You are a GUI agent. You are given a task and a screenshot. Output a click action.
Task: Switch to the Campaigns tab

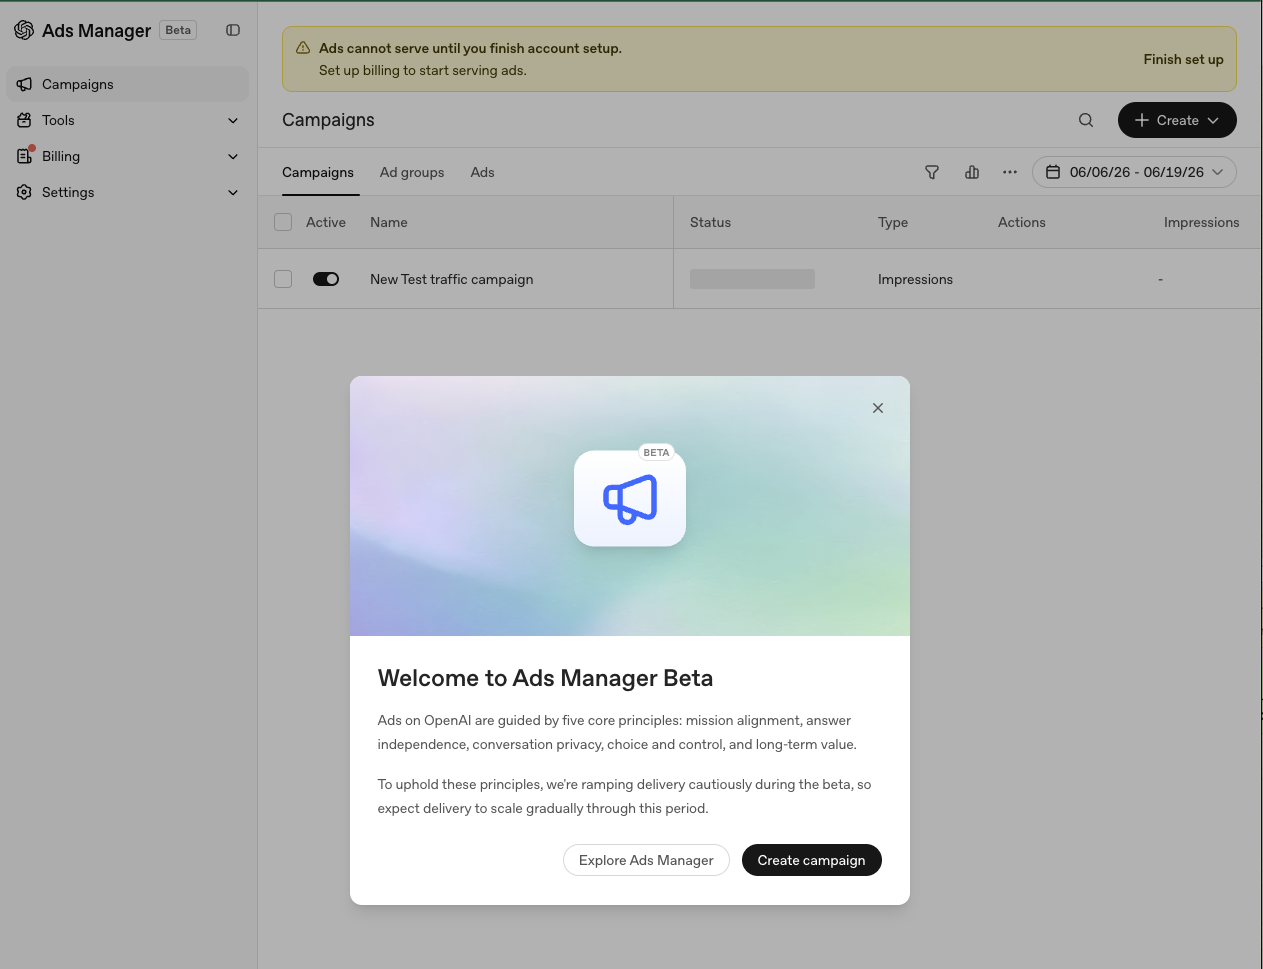point(318,172)
